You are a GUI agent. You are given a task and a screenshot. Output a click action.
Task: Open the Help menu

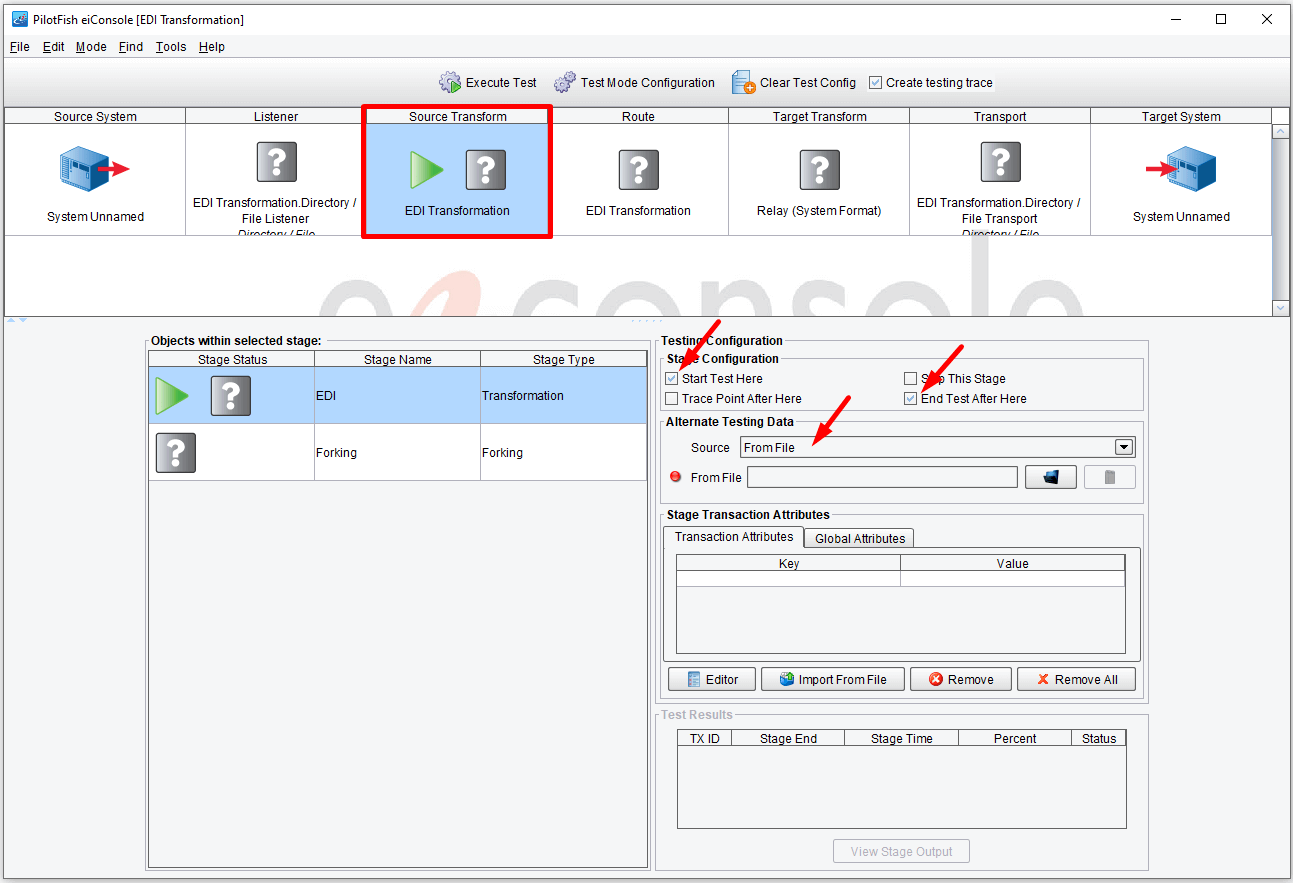point(212,47)
